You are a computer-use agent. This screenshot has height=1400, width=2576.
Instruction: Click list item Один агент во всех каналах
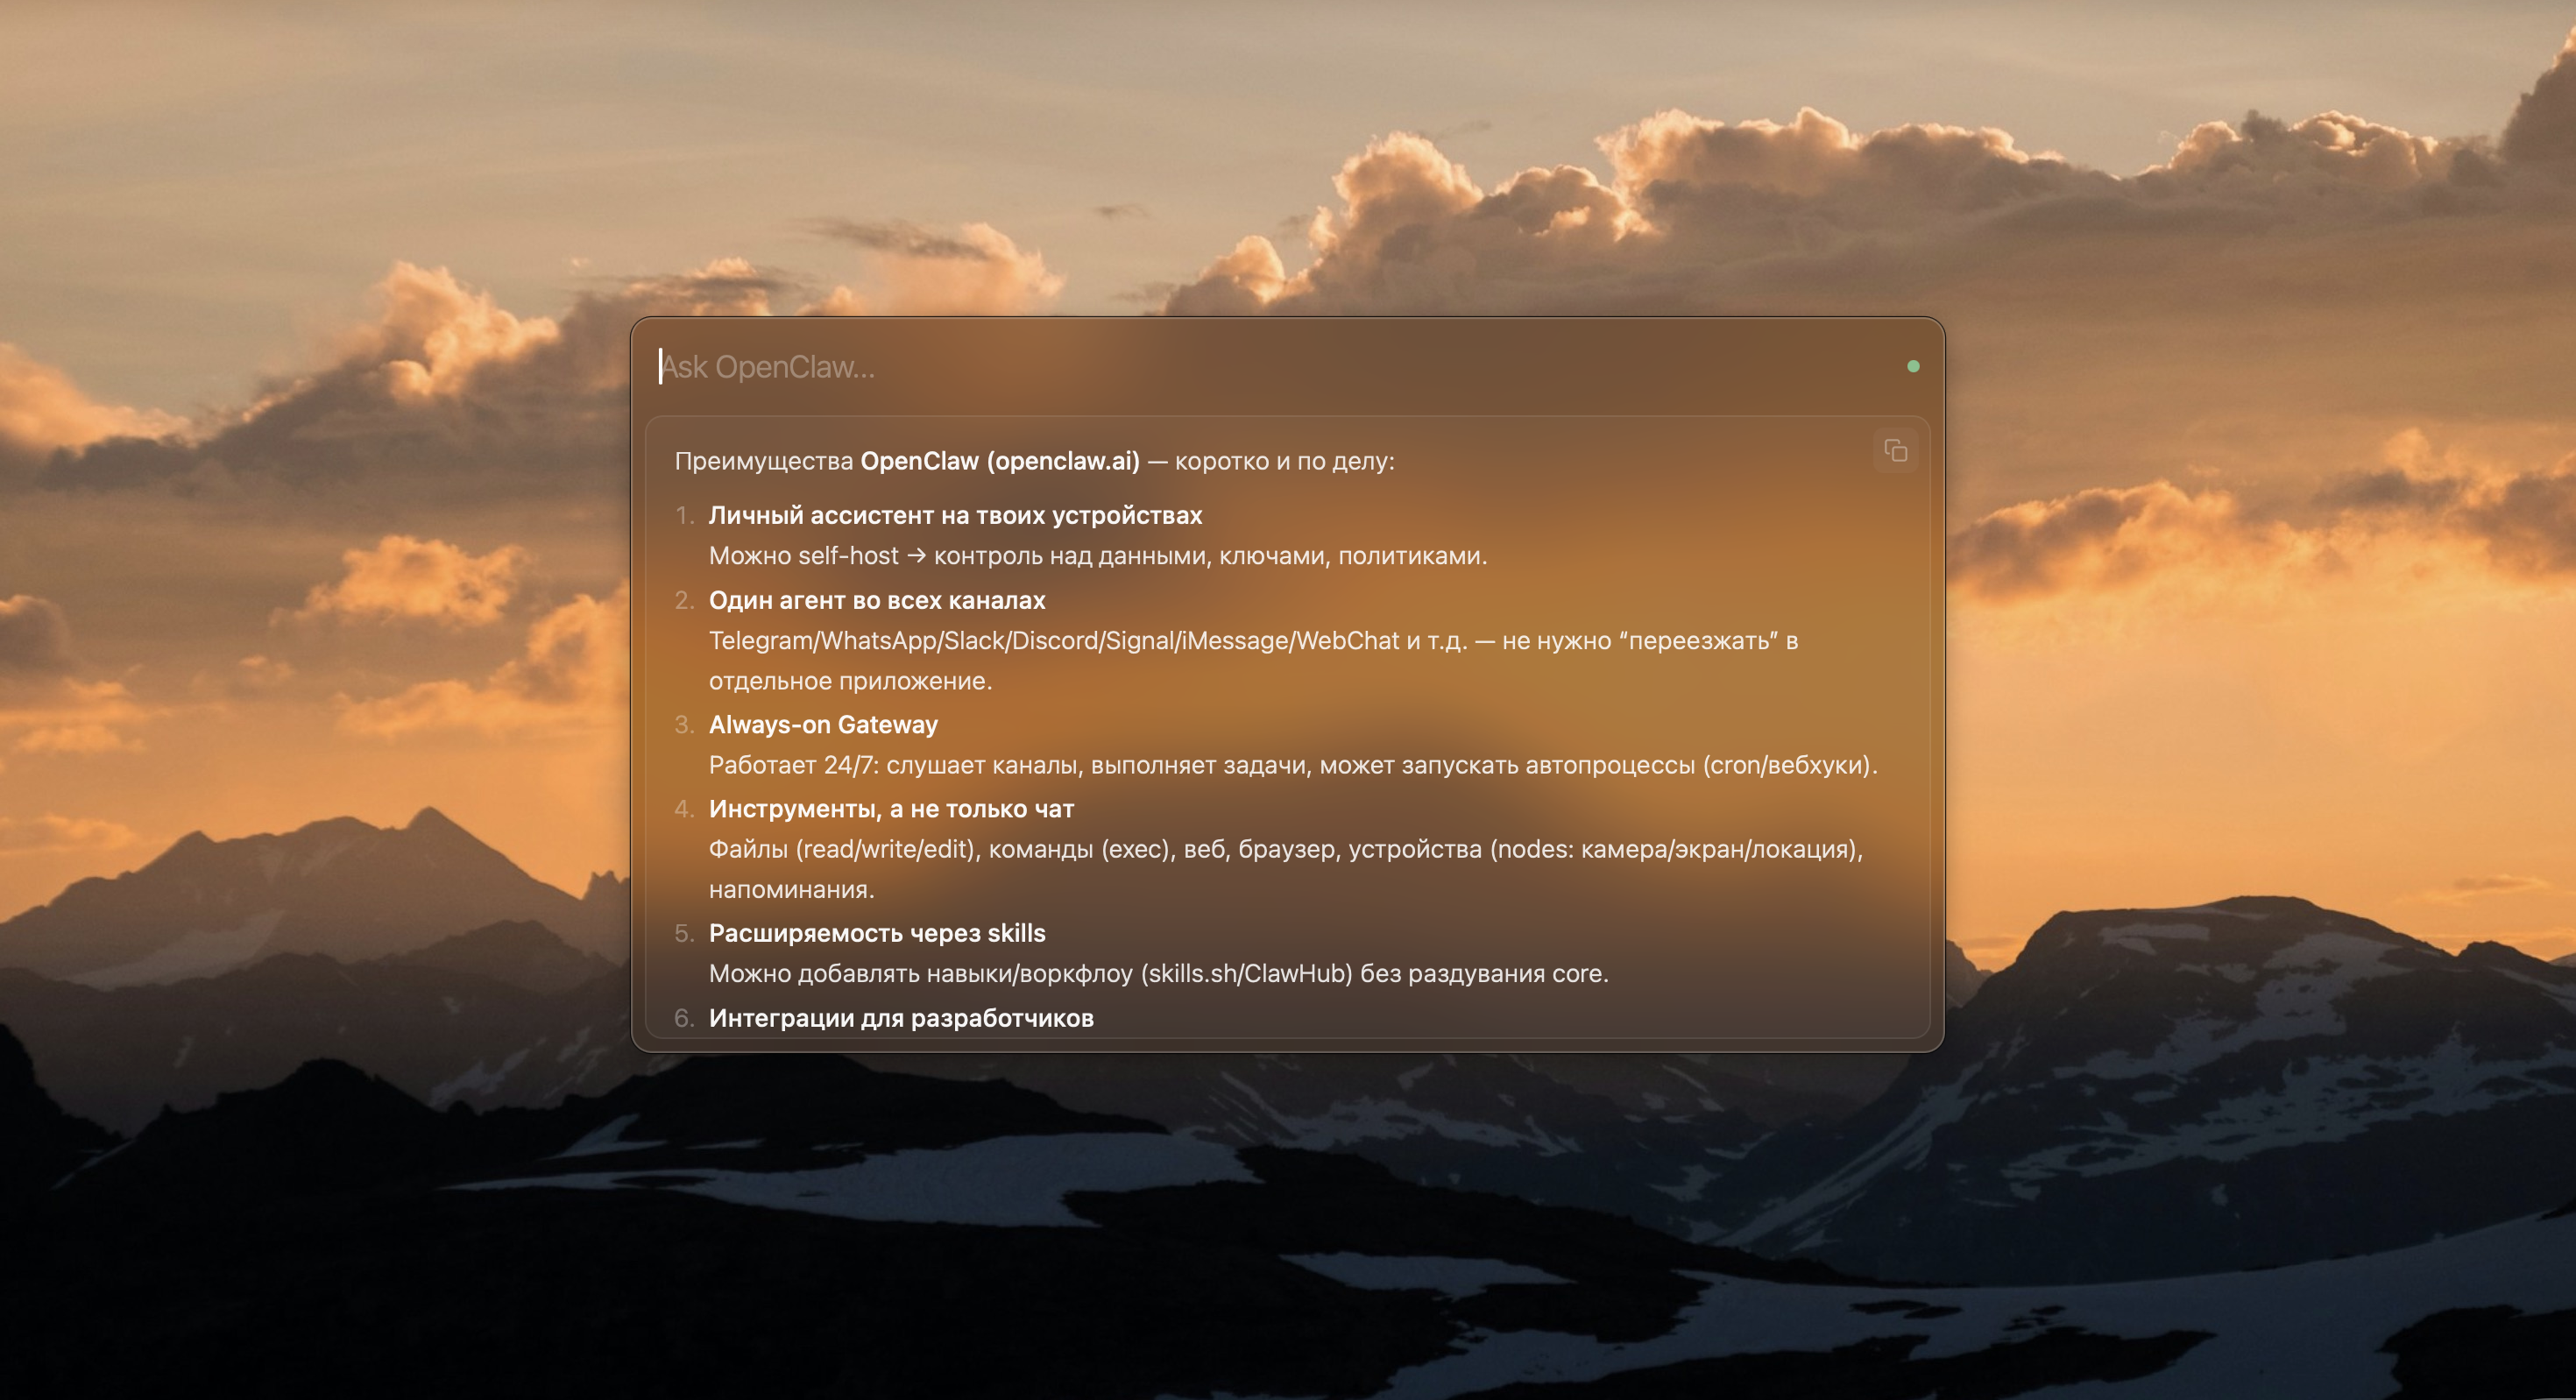pos(877,600)
